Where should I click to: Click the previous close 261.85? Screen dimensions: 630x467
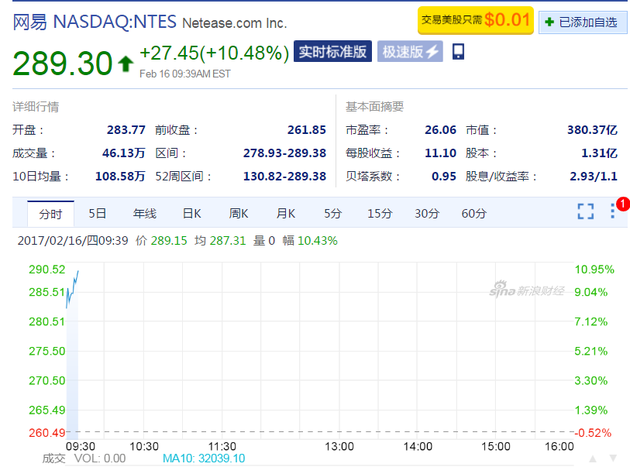(307, 130)
